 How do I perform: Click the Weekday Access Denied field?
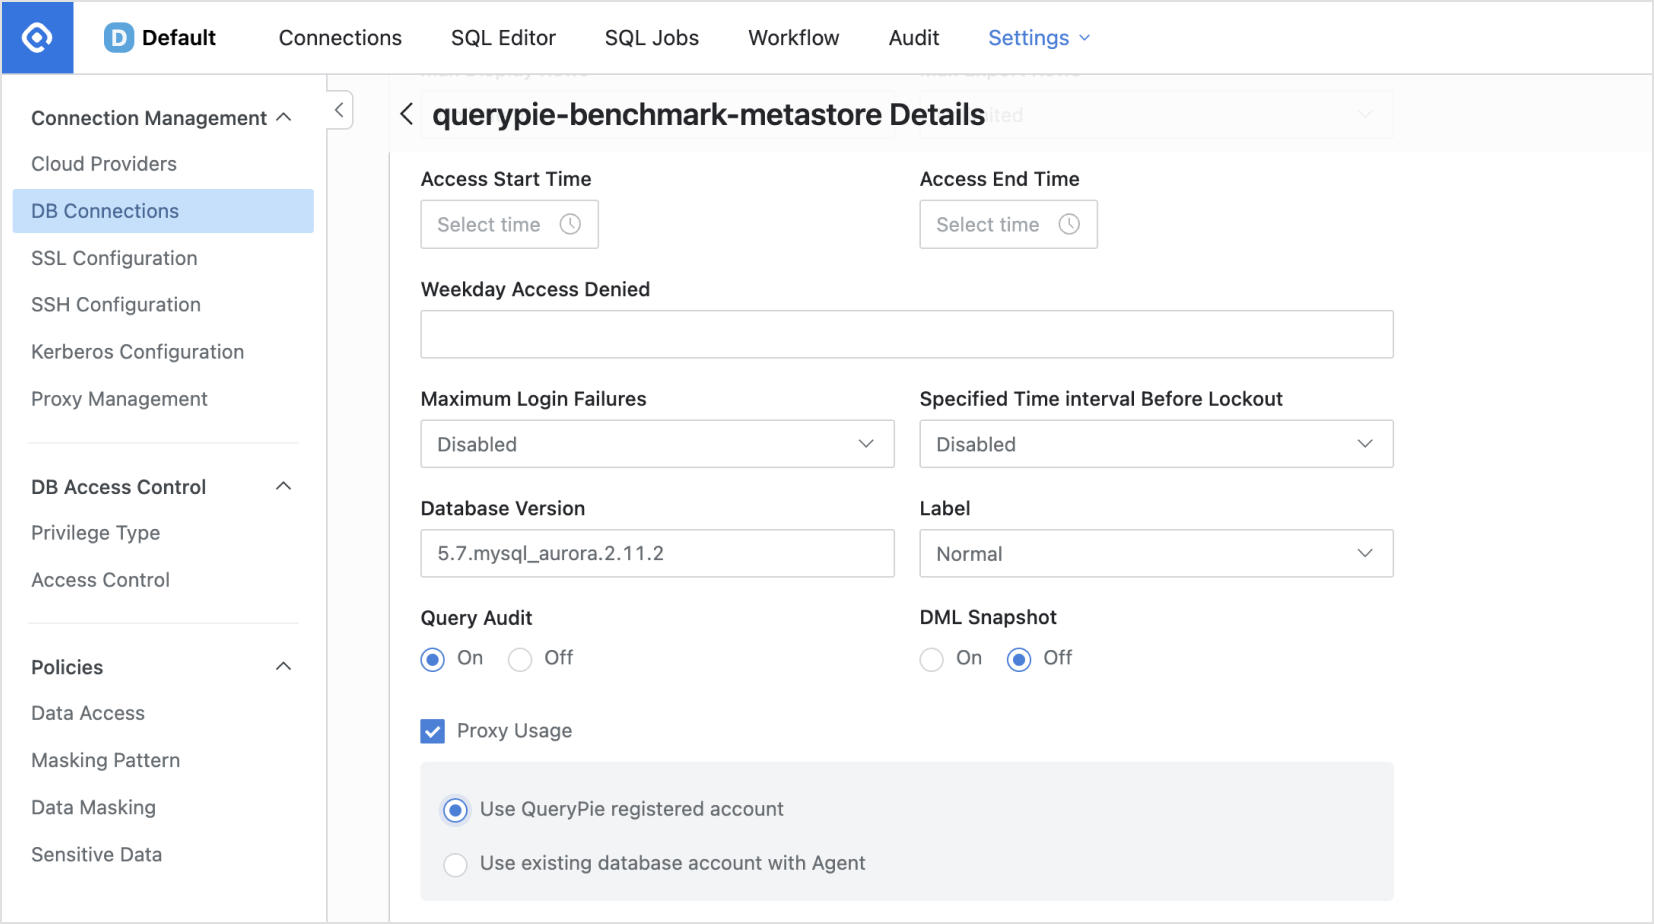[907, 334]
